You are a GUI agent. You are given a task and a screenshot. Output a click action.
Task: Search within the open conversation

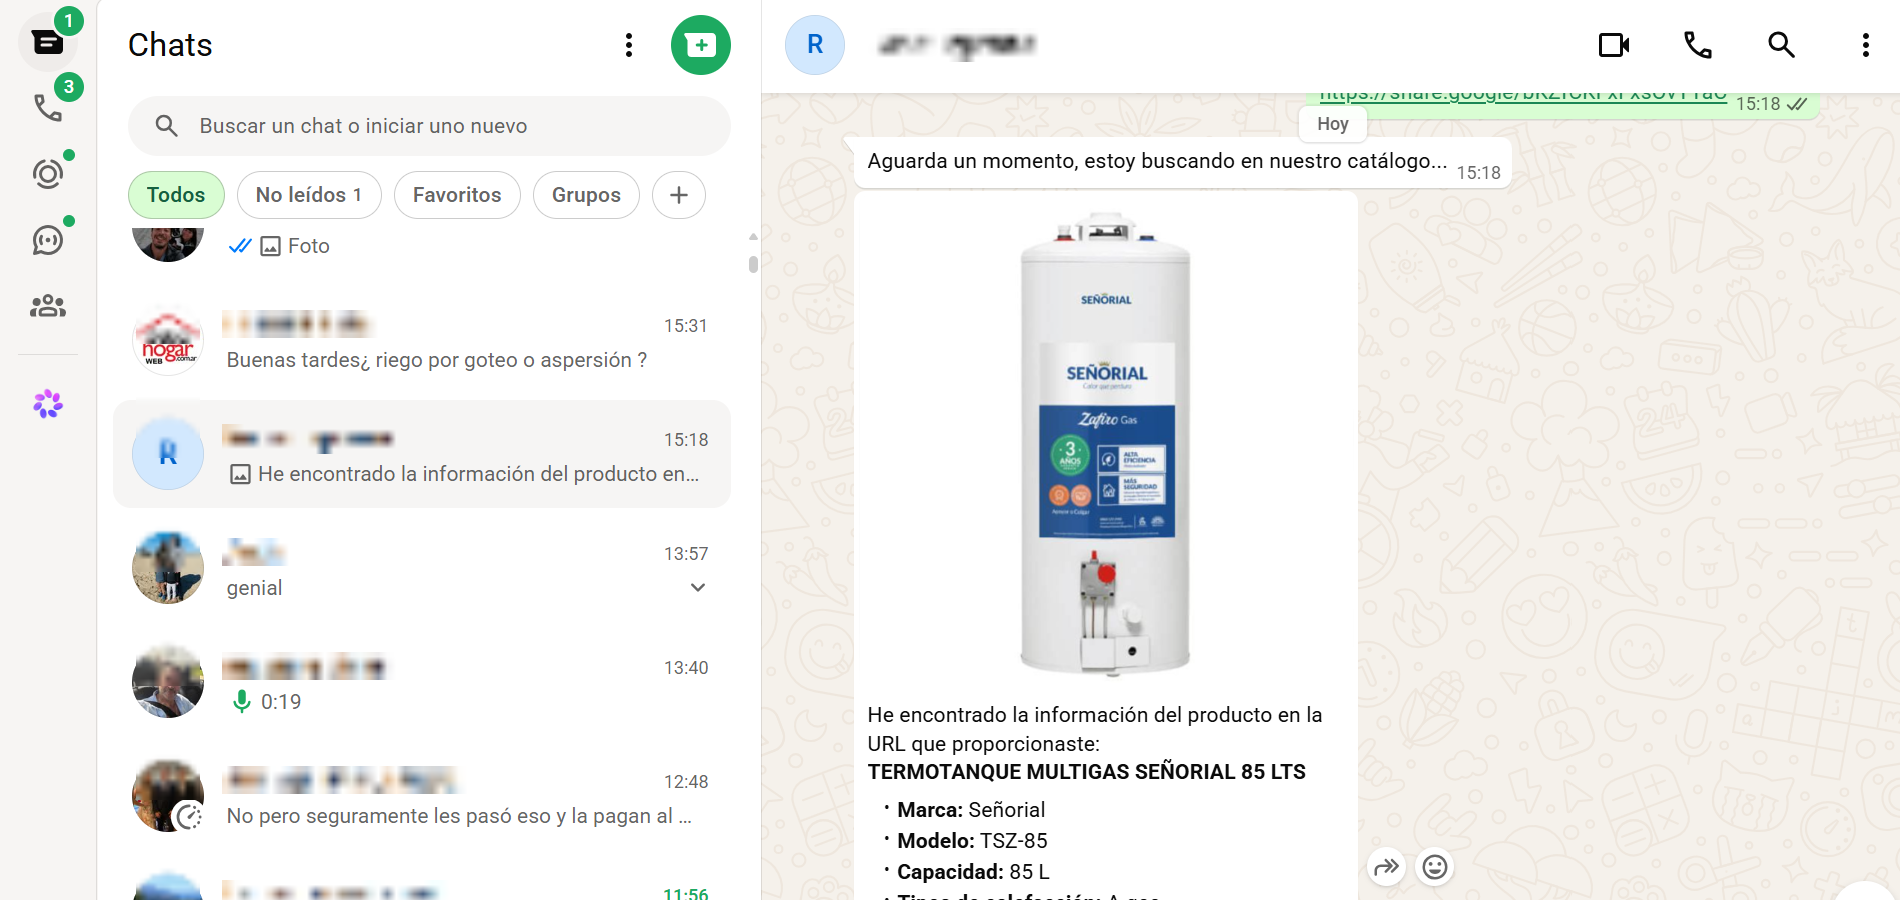point(1781,45)
